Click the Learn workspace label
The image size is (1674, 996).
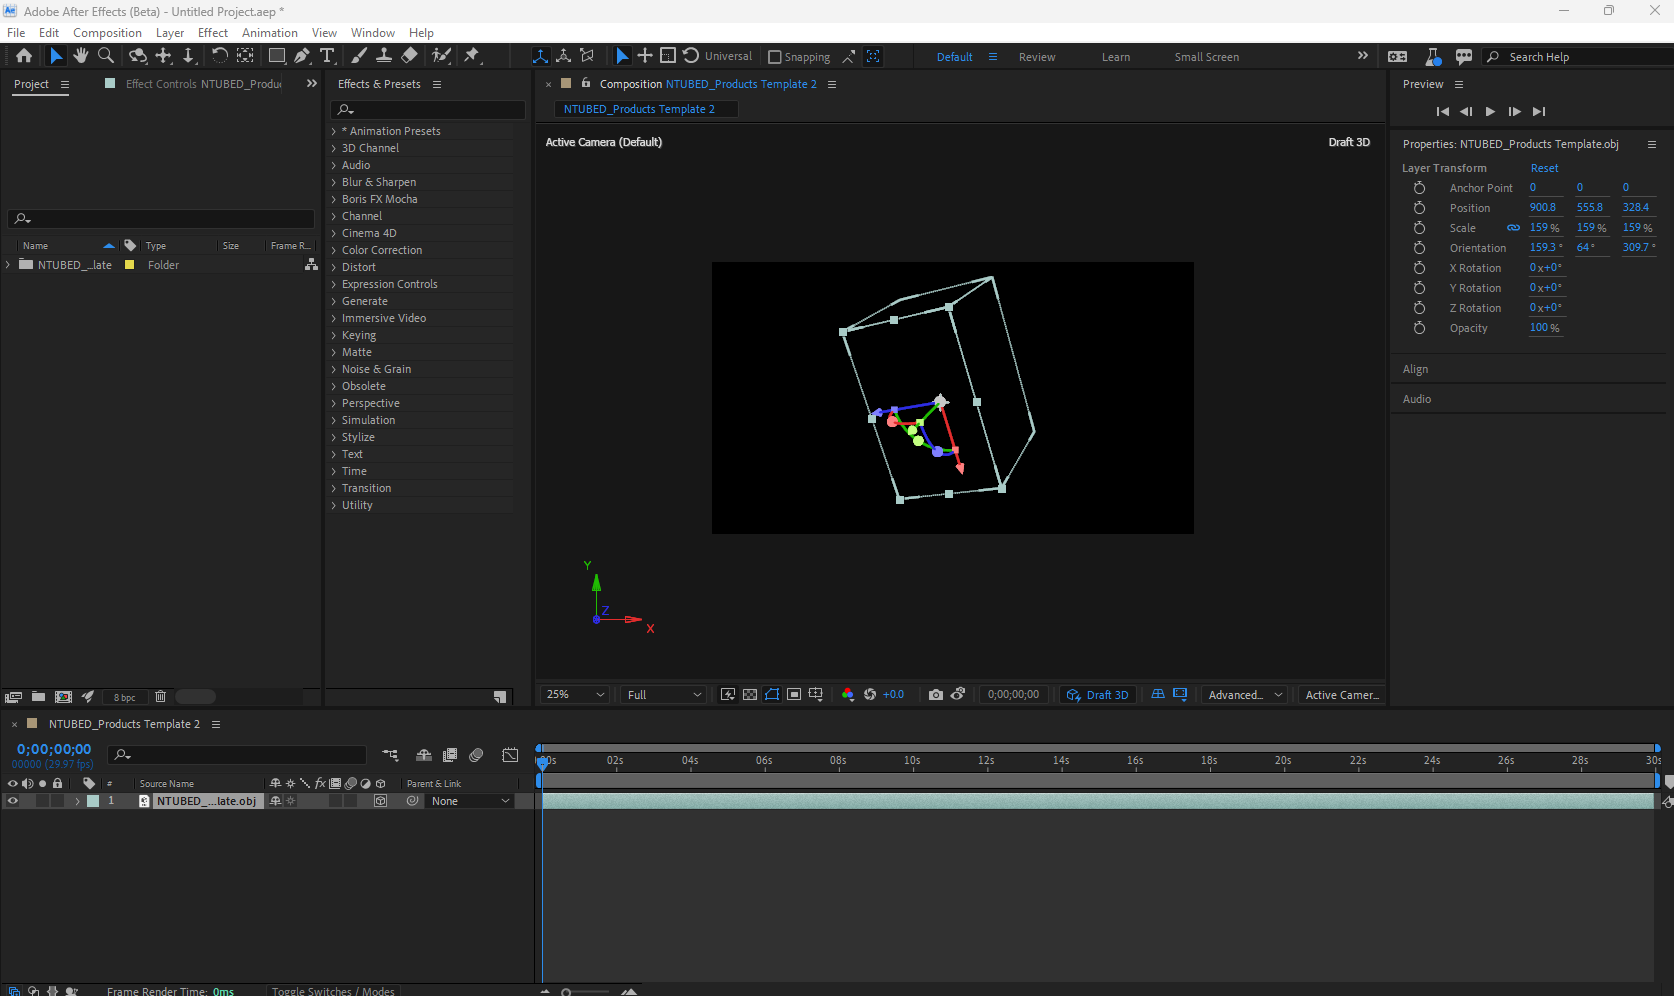[1115, 57]
